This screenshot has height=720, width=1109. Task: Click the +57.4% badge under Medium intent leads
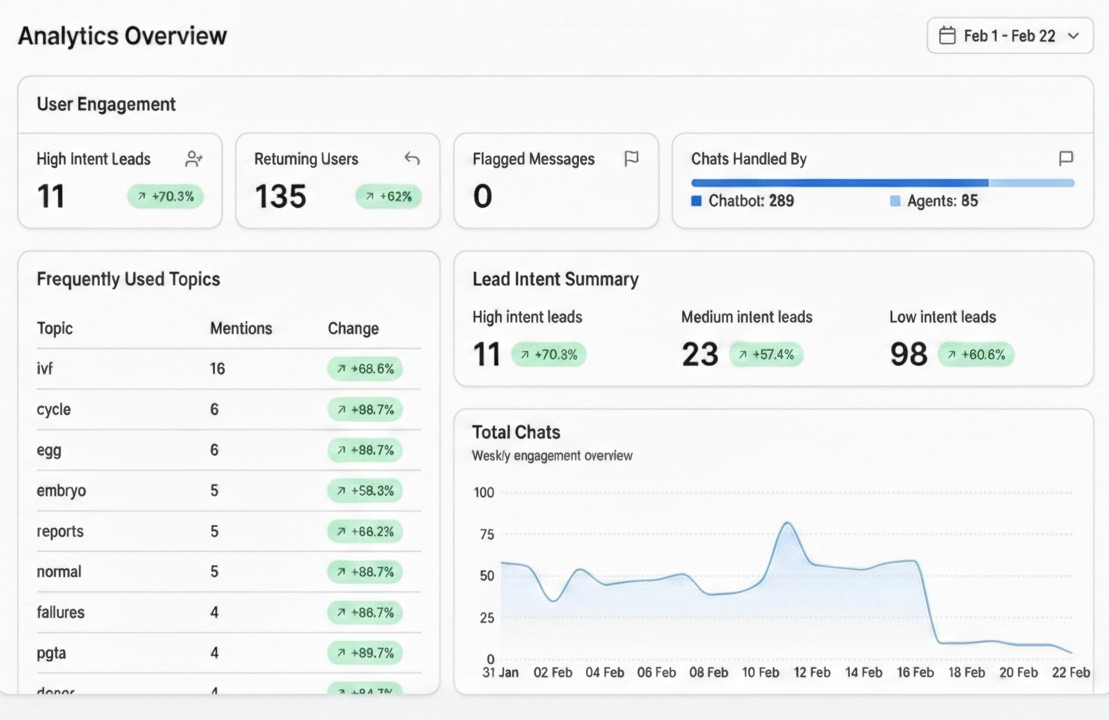[x=766, y=354]
